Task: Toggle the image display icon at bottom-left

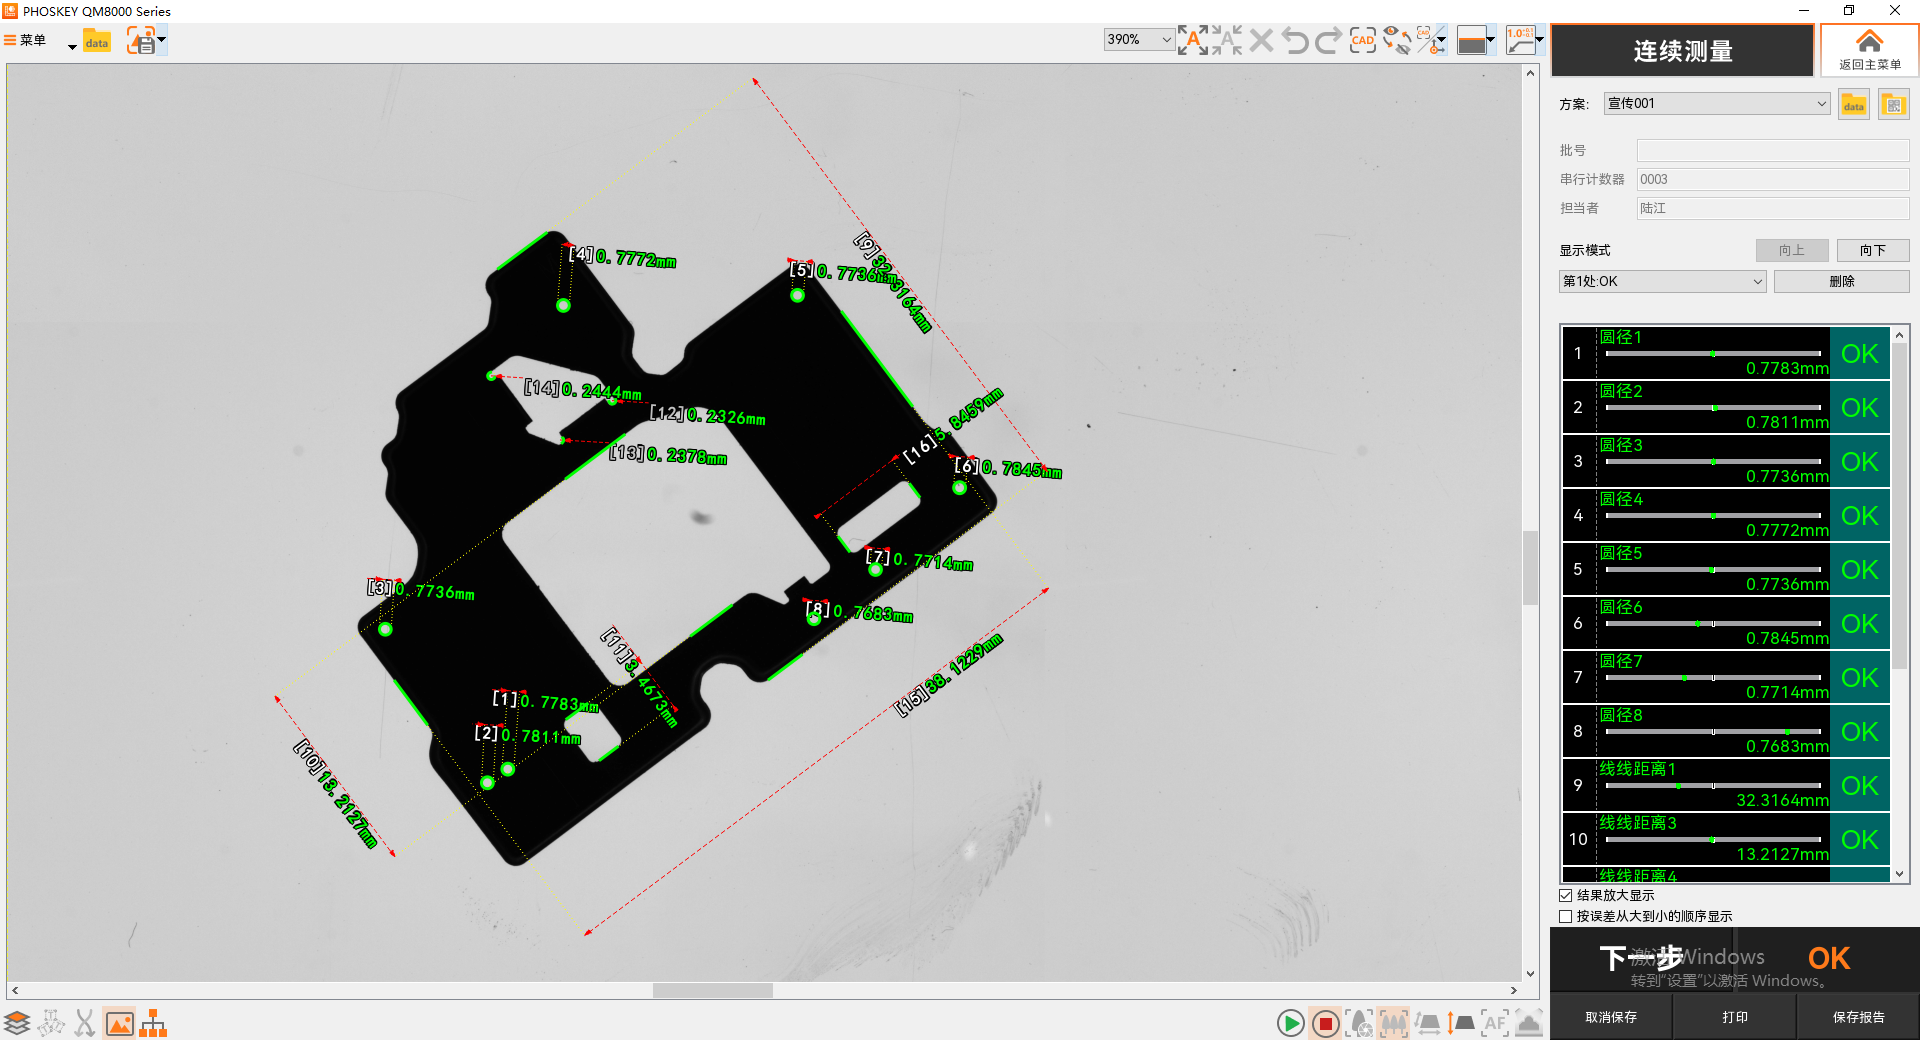Action: pyautogui.click(x=119, y=1023)
